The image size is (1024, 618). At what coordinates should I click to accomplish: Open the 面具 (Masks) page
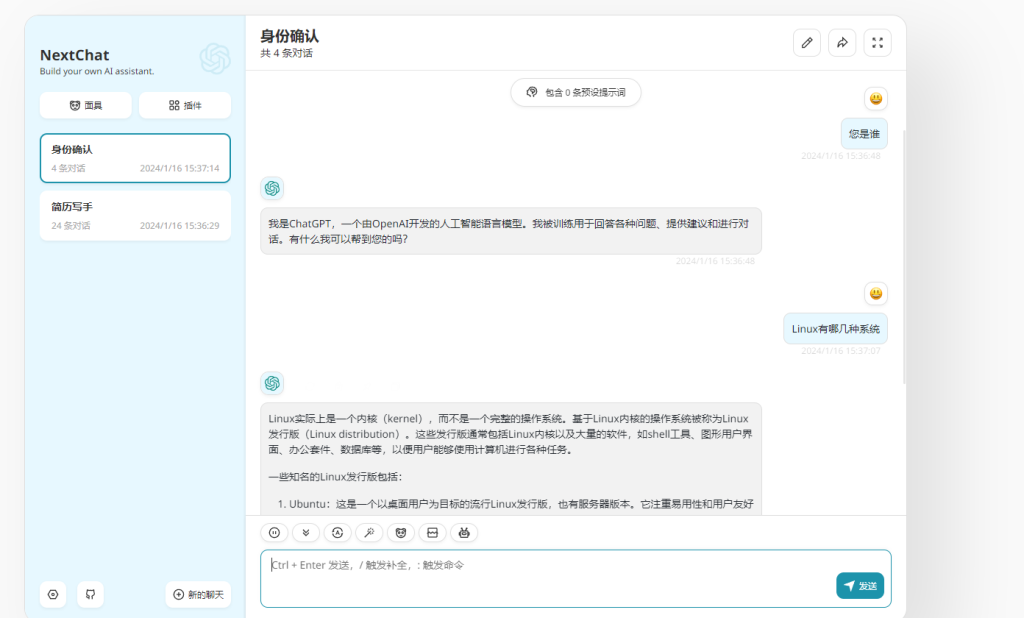click(x=86, y=105)
